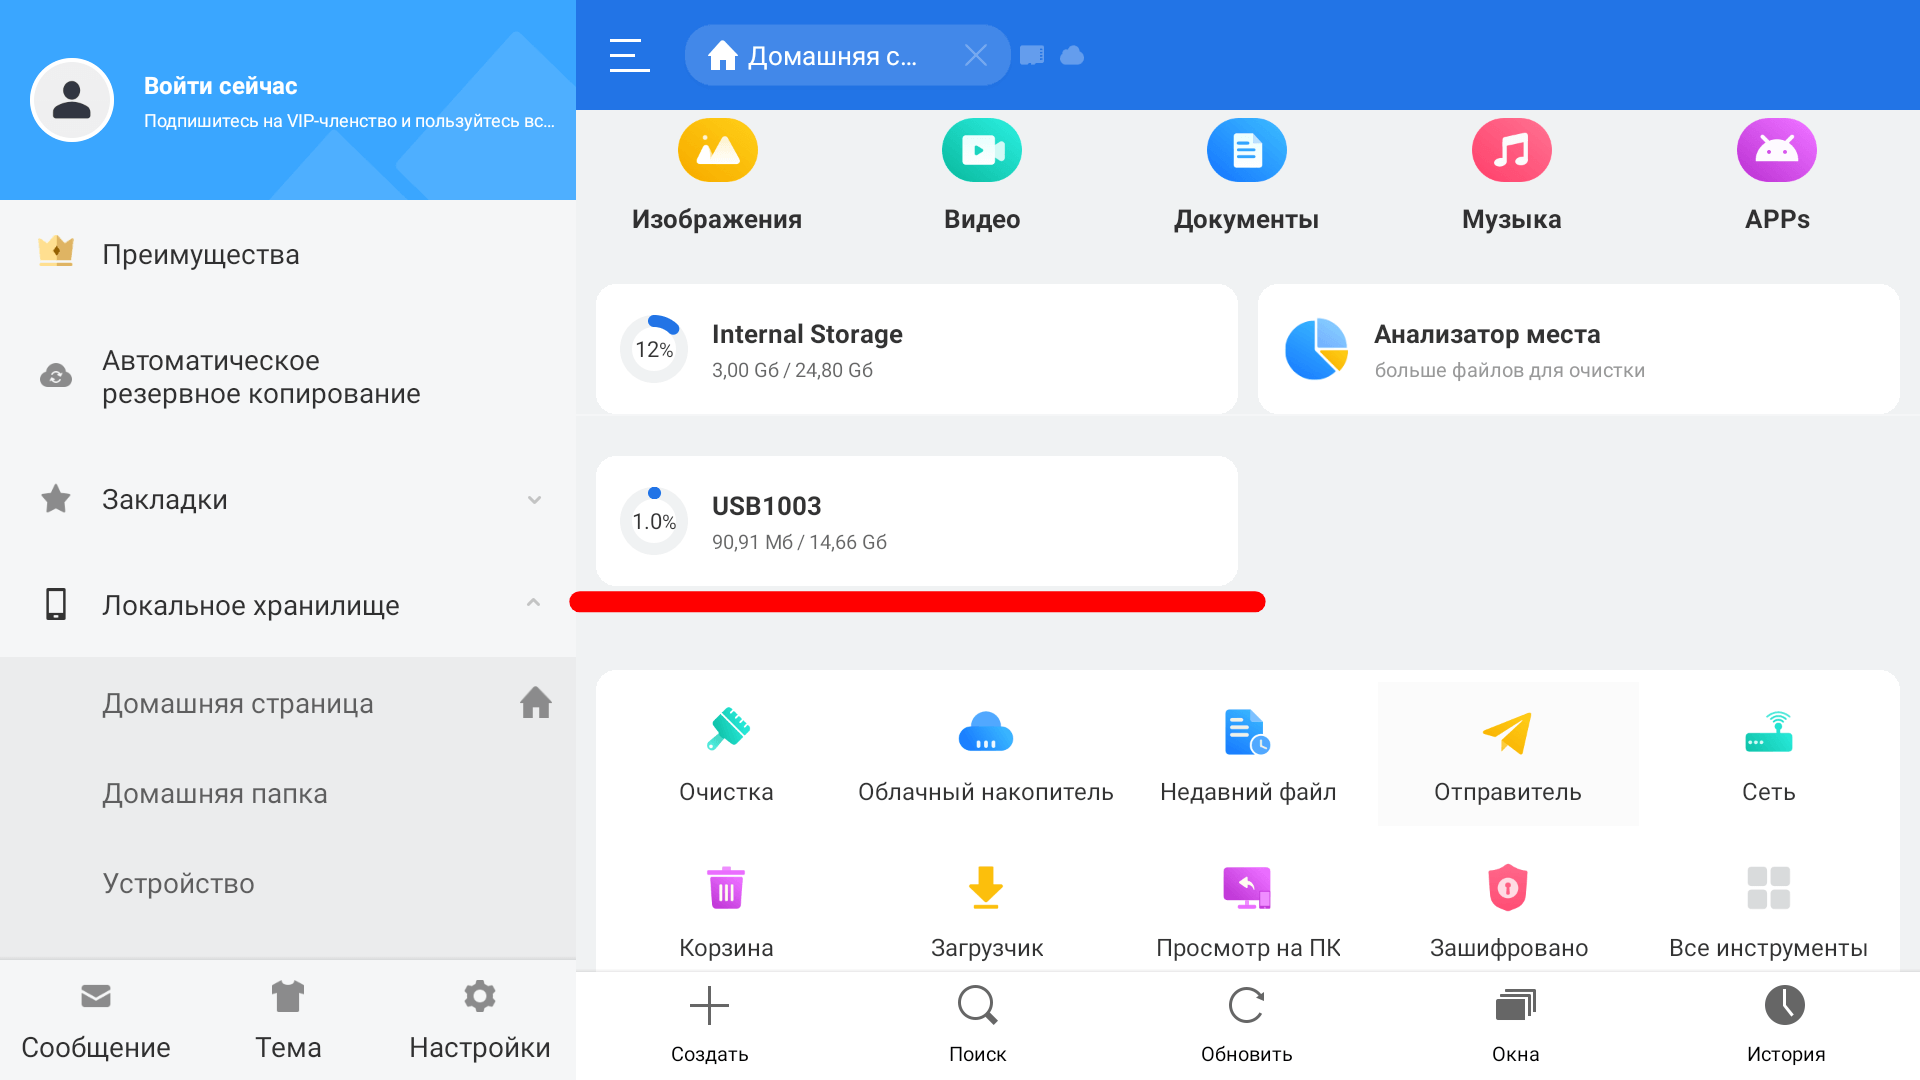1920x1080 pixels.
Task: Open the Загрузчик downloader
Action: (x=987, y=912)
